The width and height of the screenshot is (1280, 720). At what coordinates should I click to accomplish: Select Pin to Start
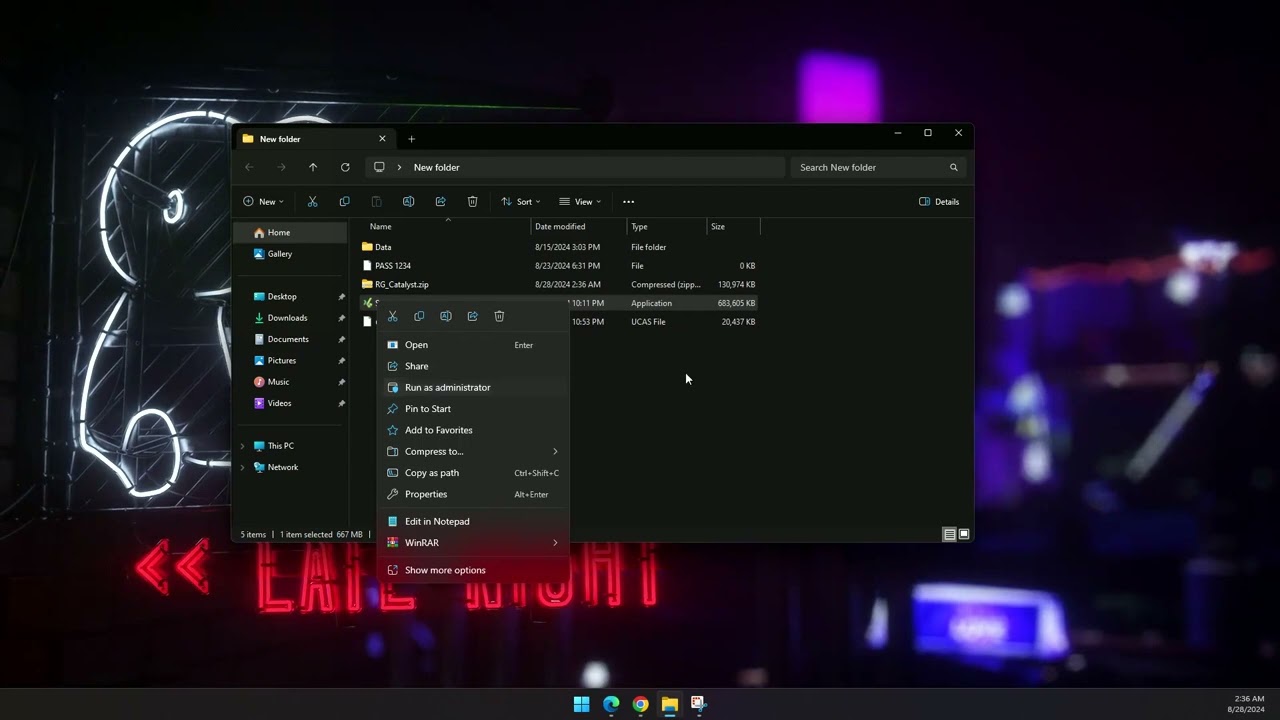[473, 408]
